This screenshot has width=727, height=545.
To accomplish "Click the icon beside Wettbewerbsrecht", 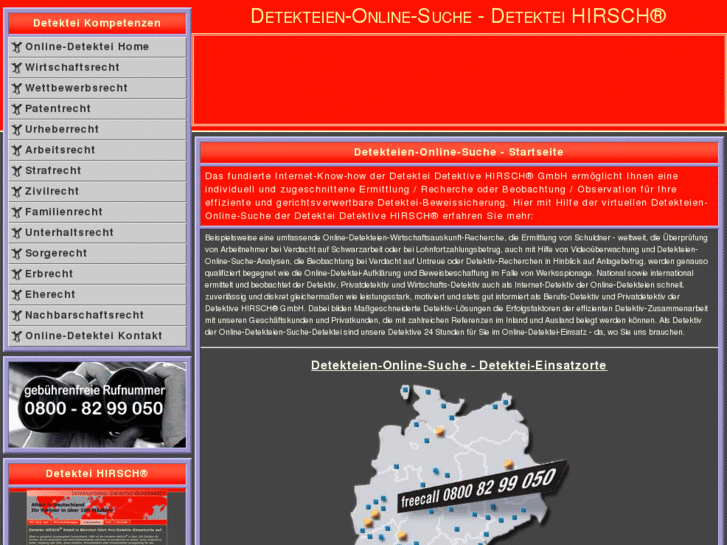I will pos(17,88).
